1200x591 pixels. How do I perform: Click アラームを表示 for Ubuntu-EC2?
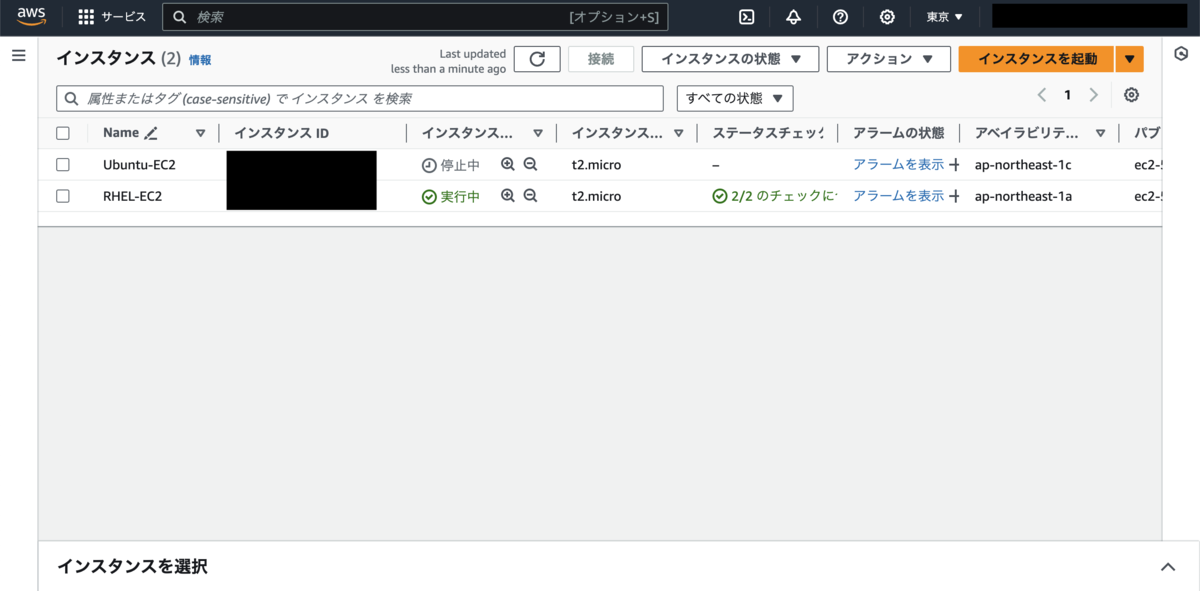(898, 165)
